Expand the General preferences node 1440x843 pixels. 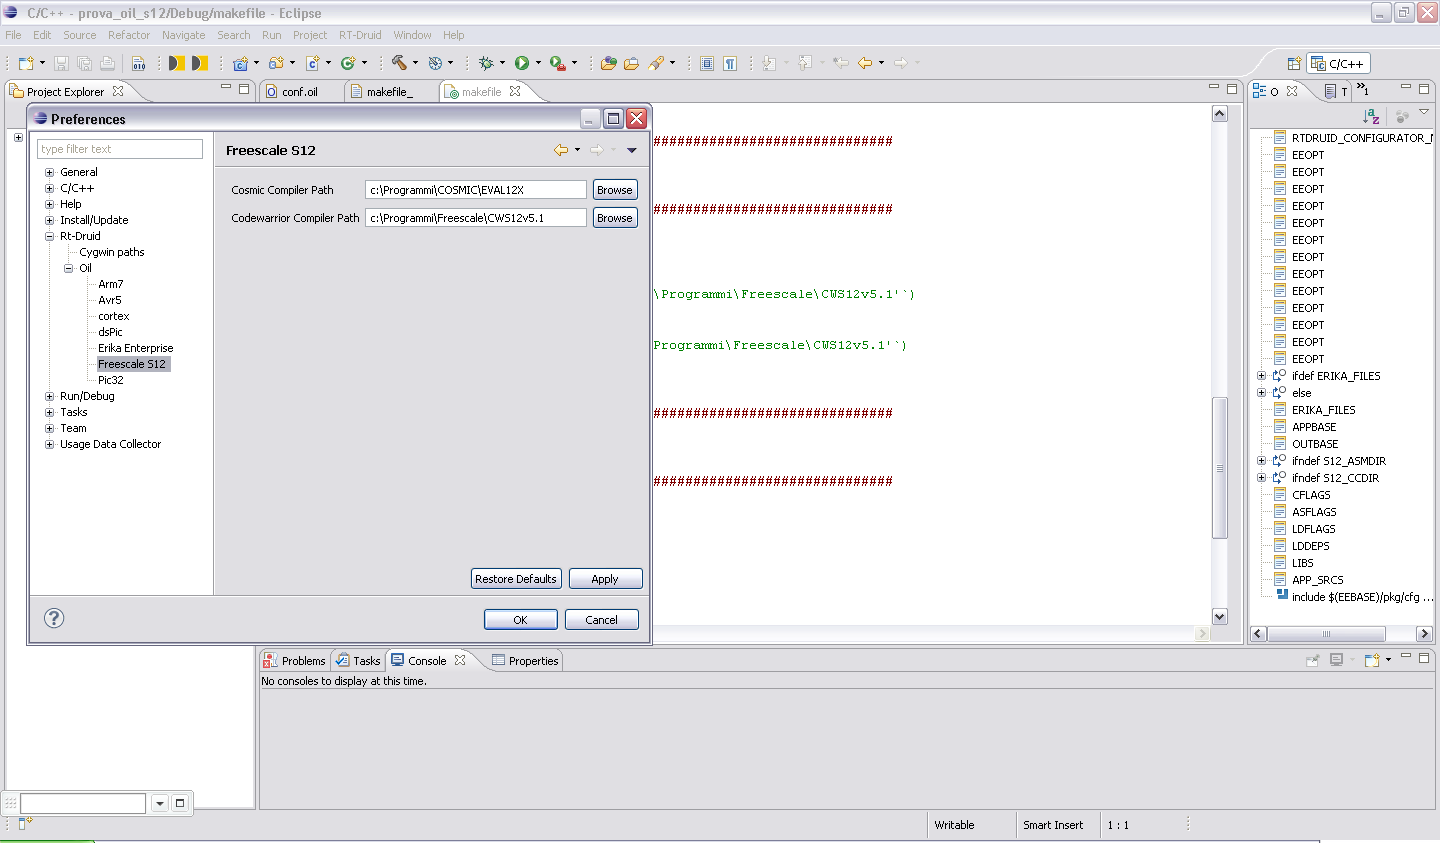49,172
